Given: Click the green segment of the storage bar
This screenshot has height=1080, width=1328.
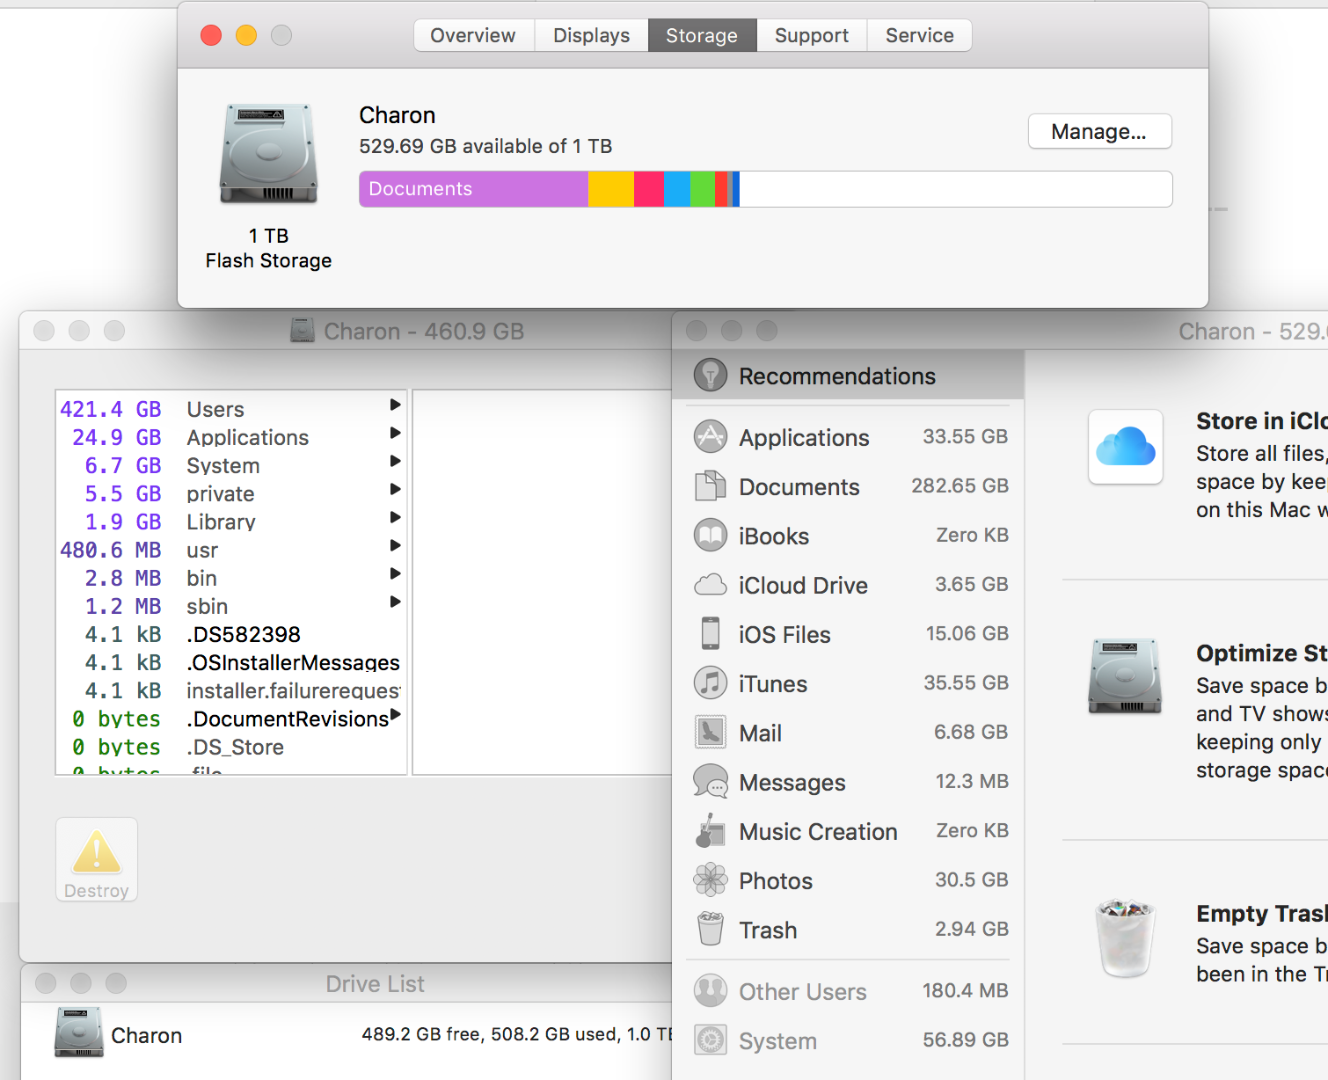Looking at the screenshot, I should (x=703, y=189).
